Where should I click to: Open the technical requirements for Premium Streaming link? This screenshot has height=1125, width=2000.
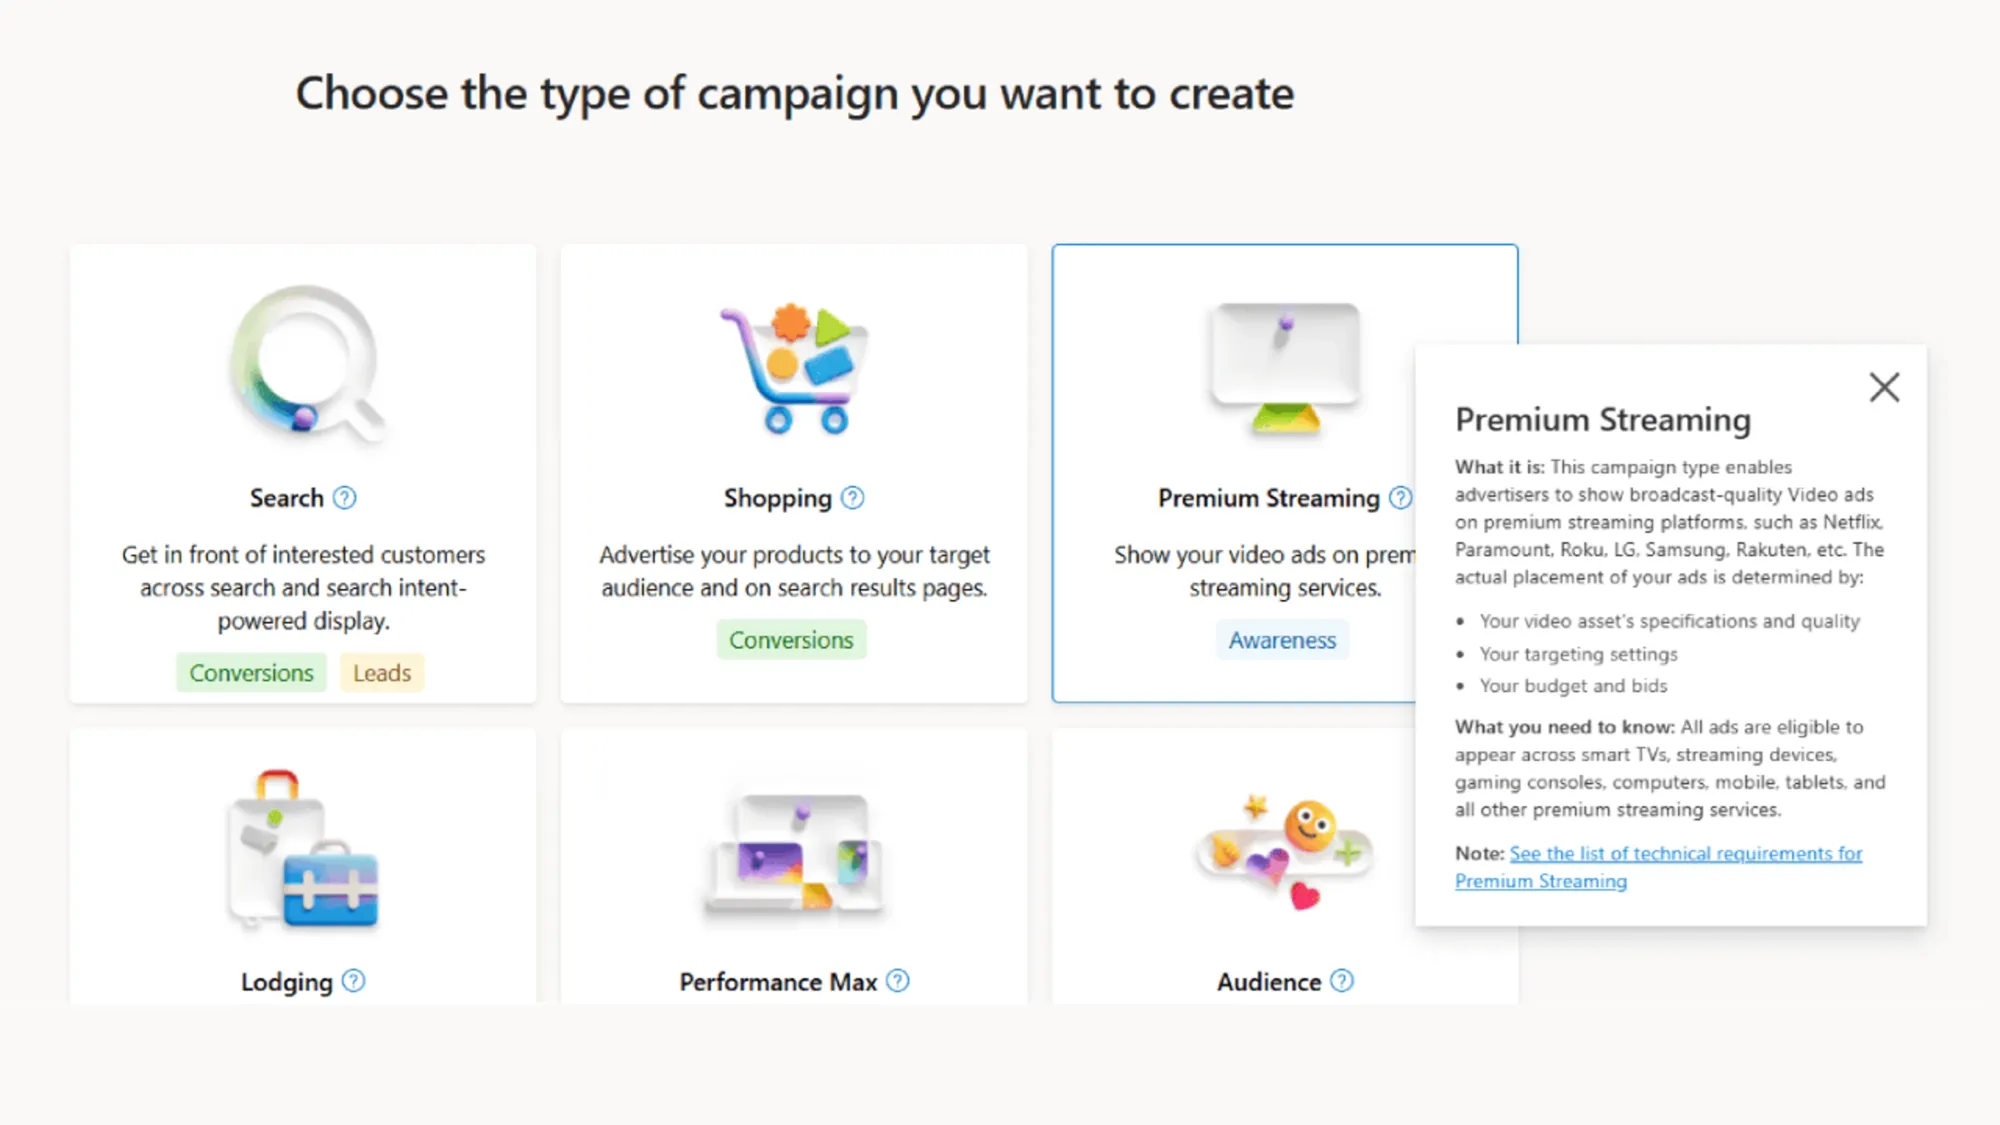pyautogui.click(x=1658, y=867)
